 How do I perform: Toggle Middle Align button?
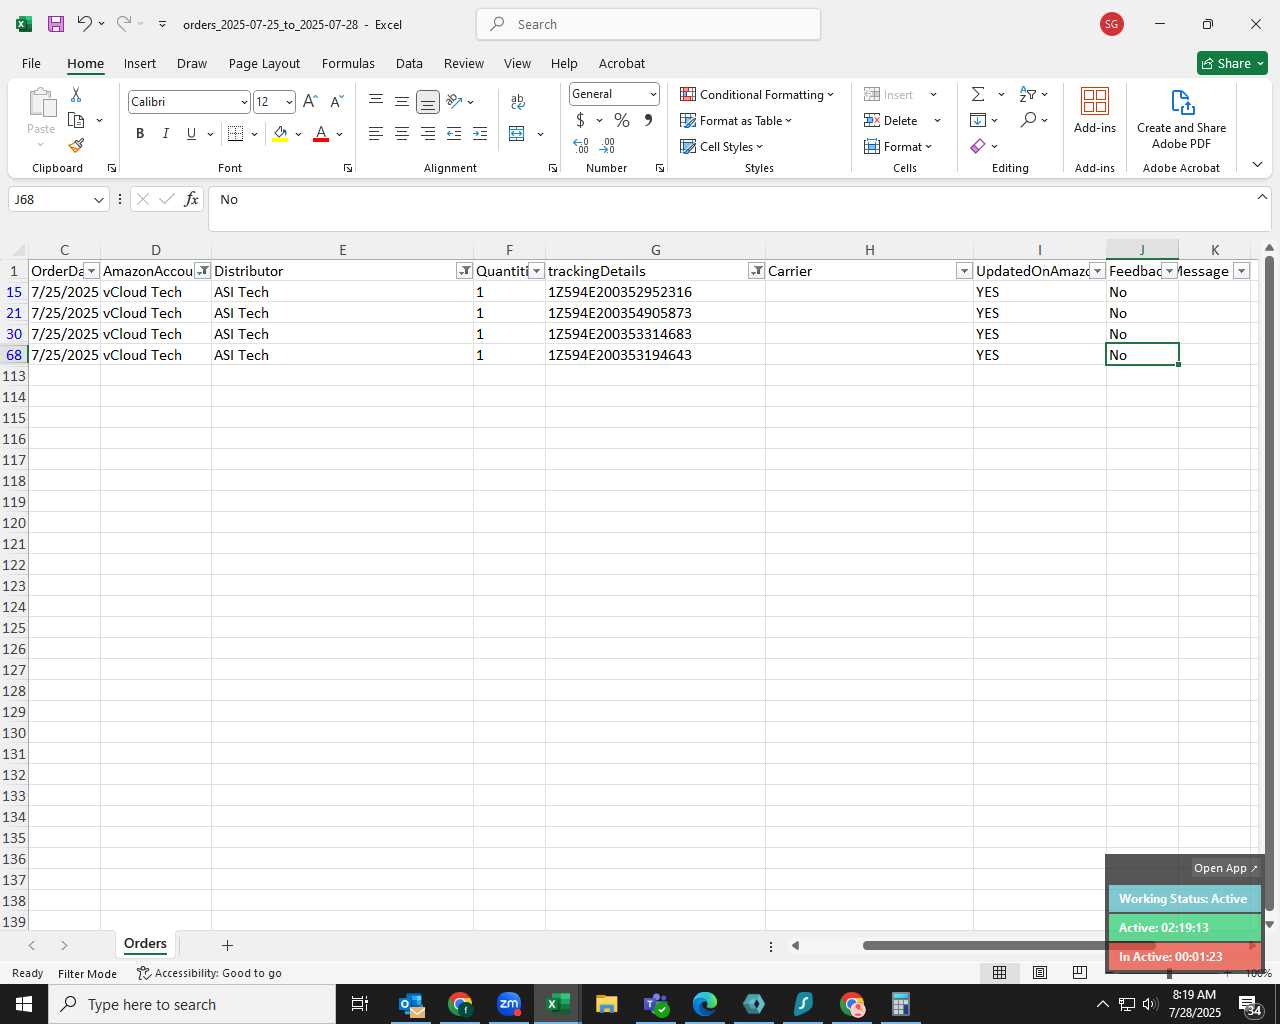point(402,101)
